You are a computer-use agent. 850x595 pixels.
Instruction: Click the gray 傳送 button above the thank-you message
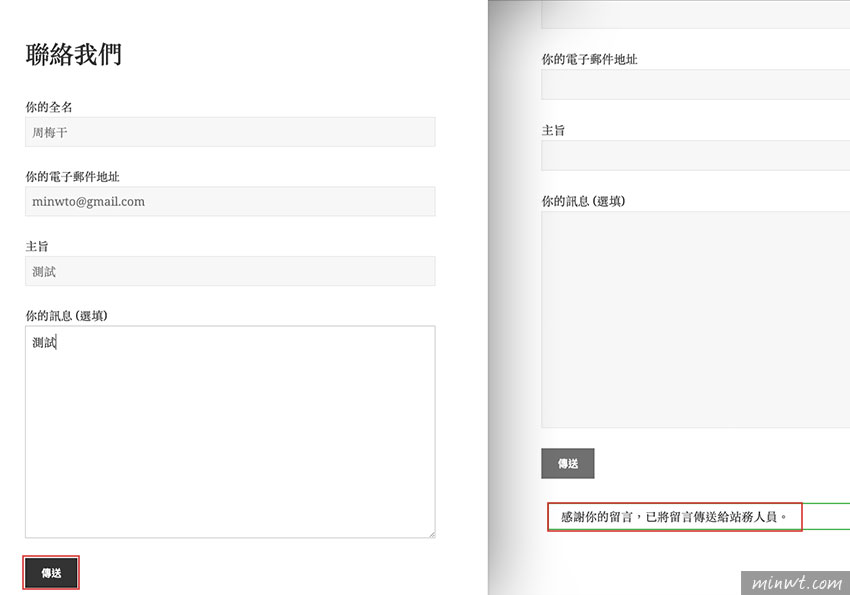568,463
